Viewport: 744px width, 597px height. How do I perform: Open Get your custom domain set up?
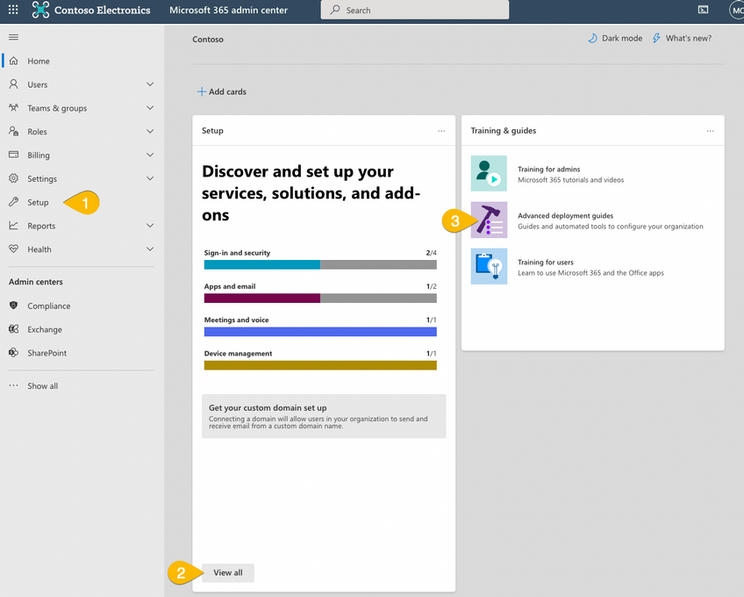click(x=324, y=416)
